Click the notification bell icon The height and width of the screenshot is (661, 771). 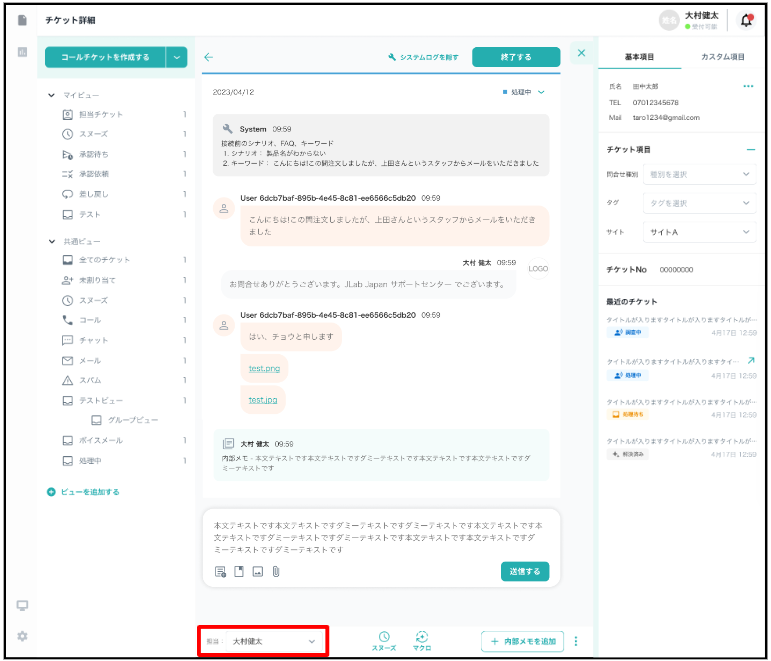pos(746,20)
